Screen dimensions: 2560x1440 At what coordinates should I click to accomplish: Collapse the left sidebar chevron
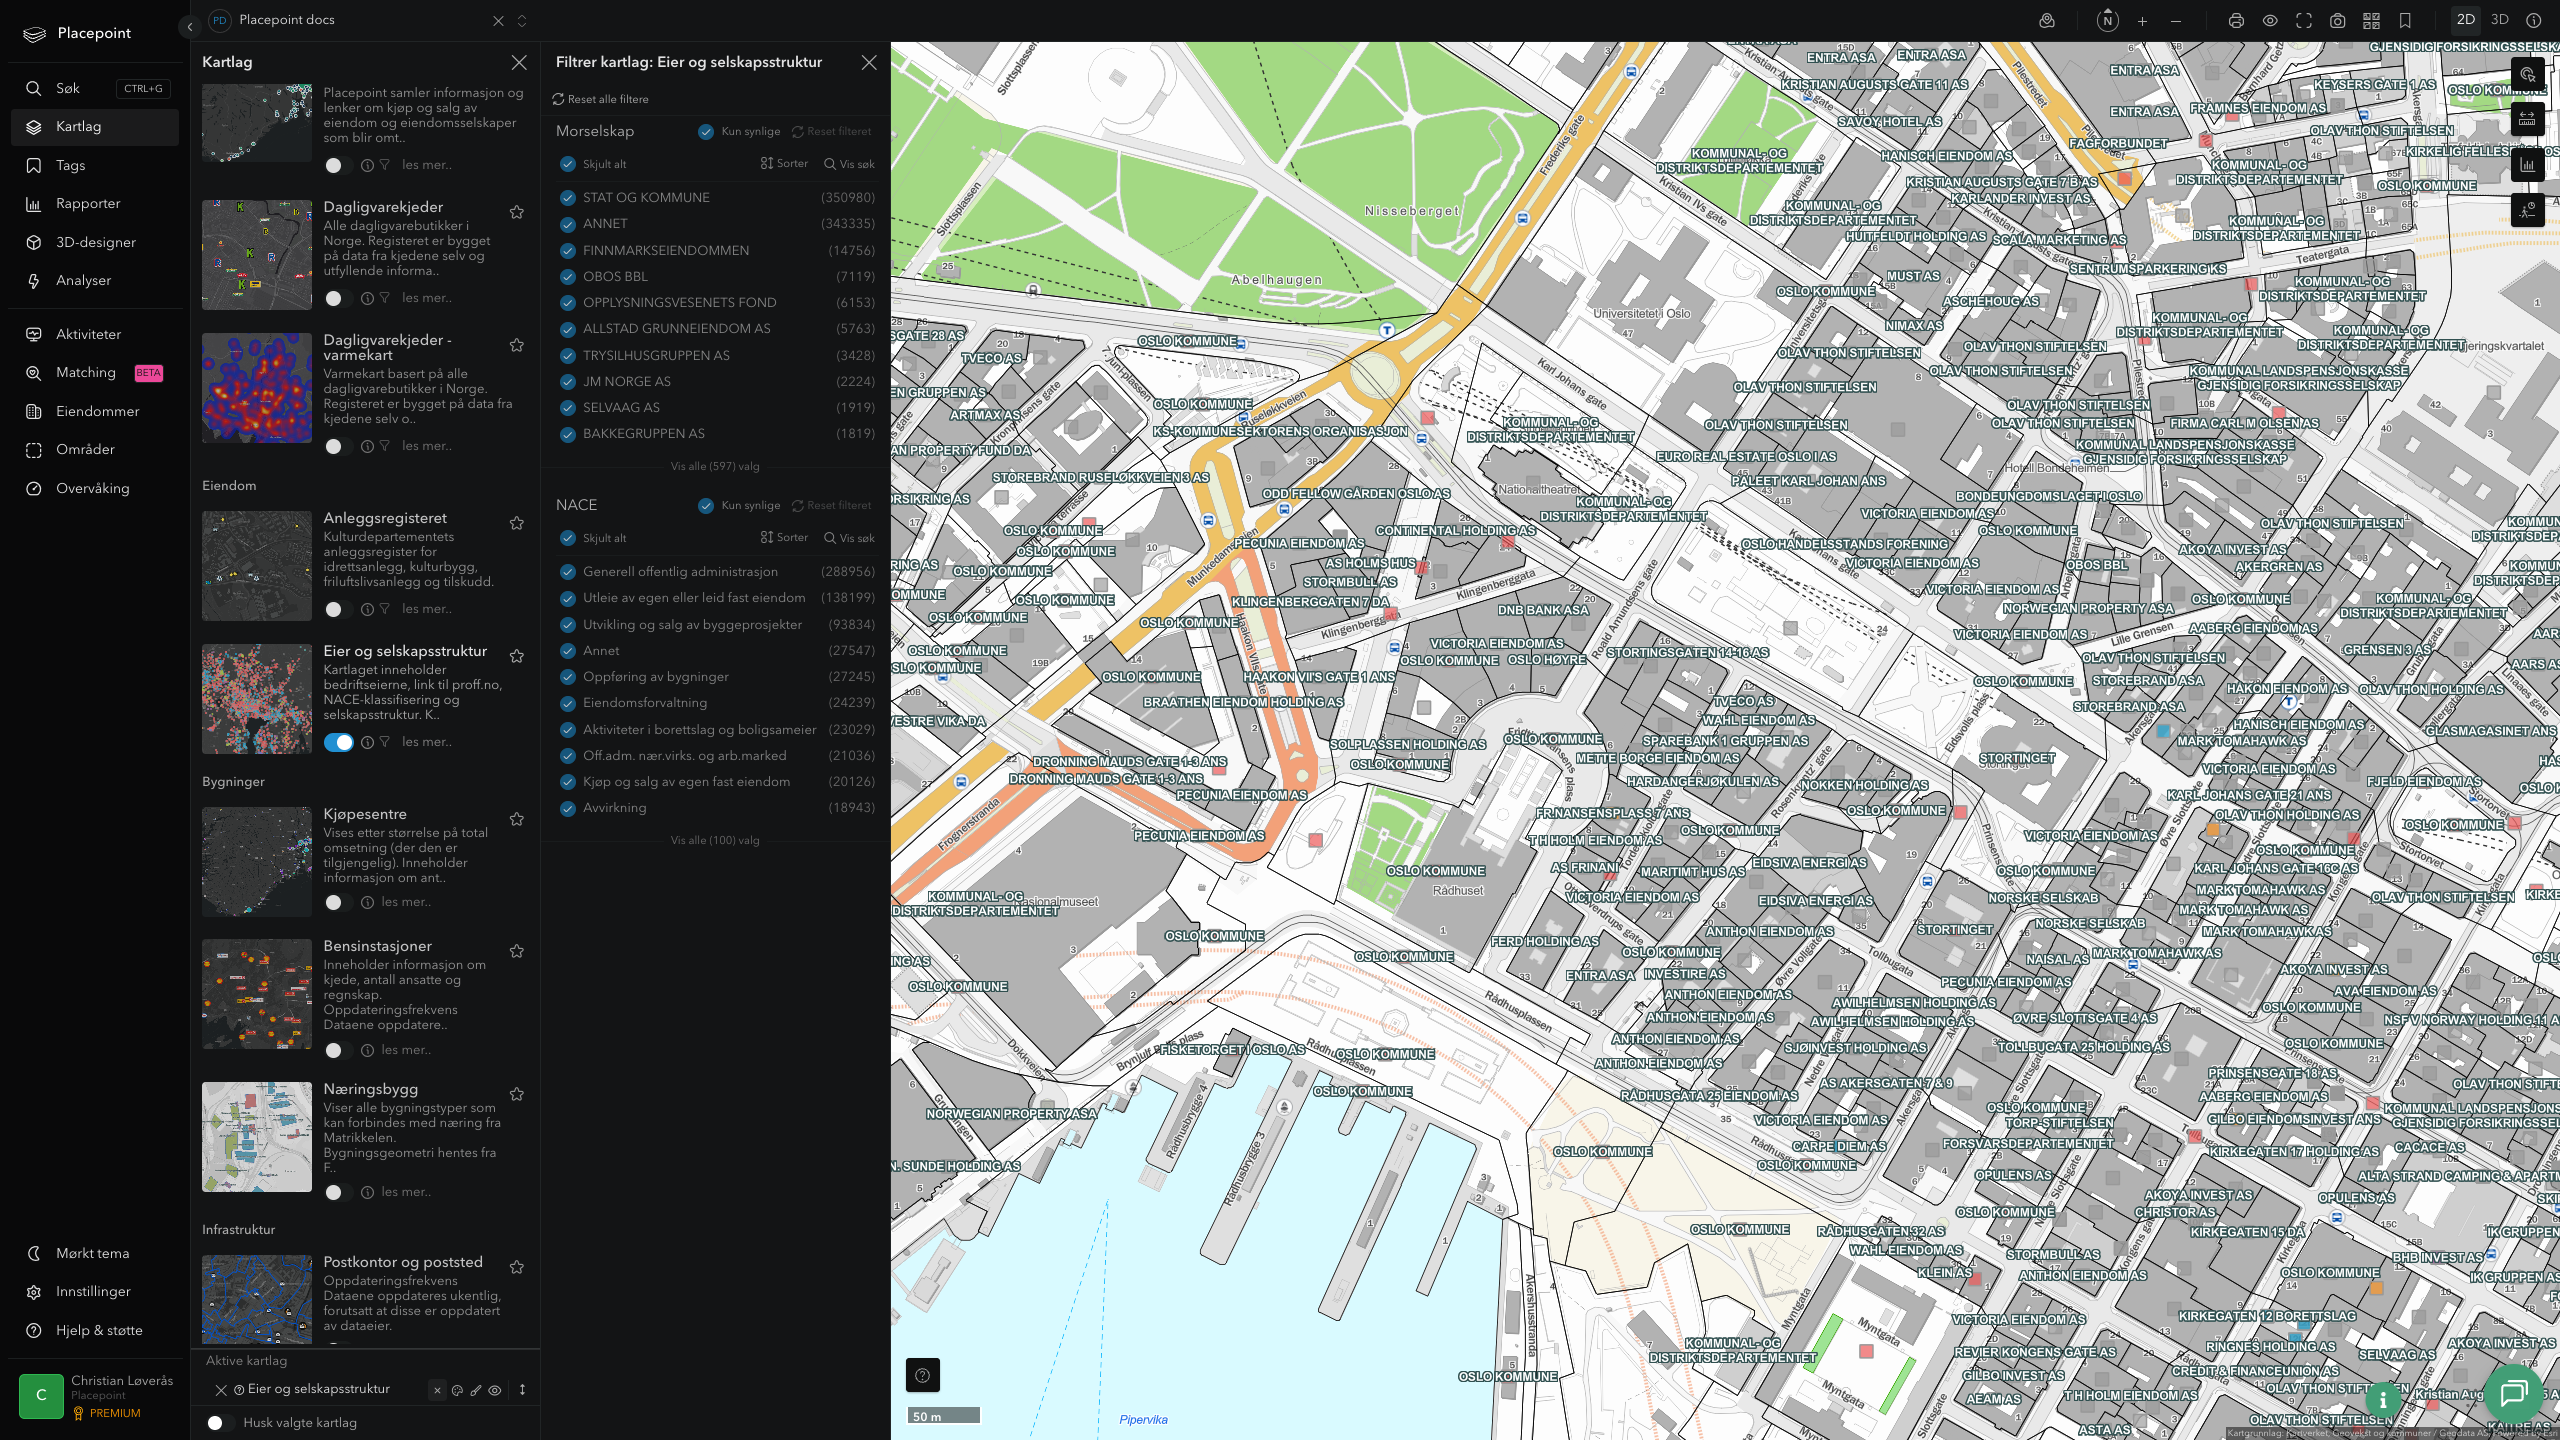click(189, 27)
